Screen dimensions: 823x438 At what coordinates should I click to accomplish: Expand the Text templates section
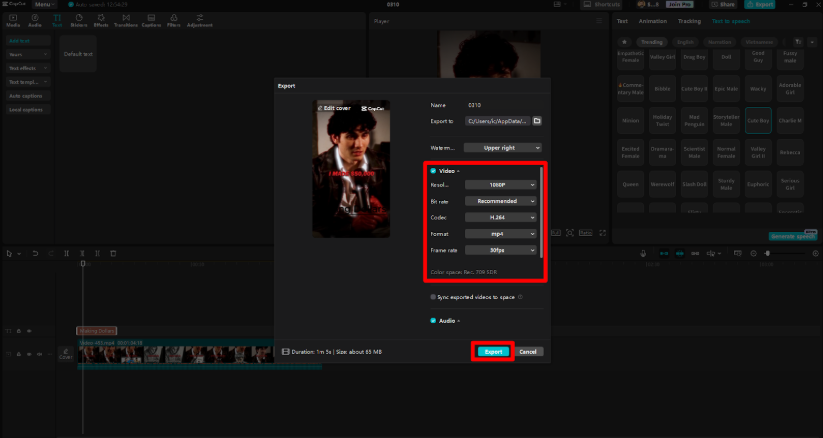(x=28, y=82)
